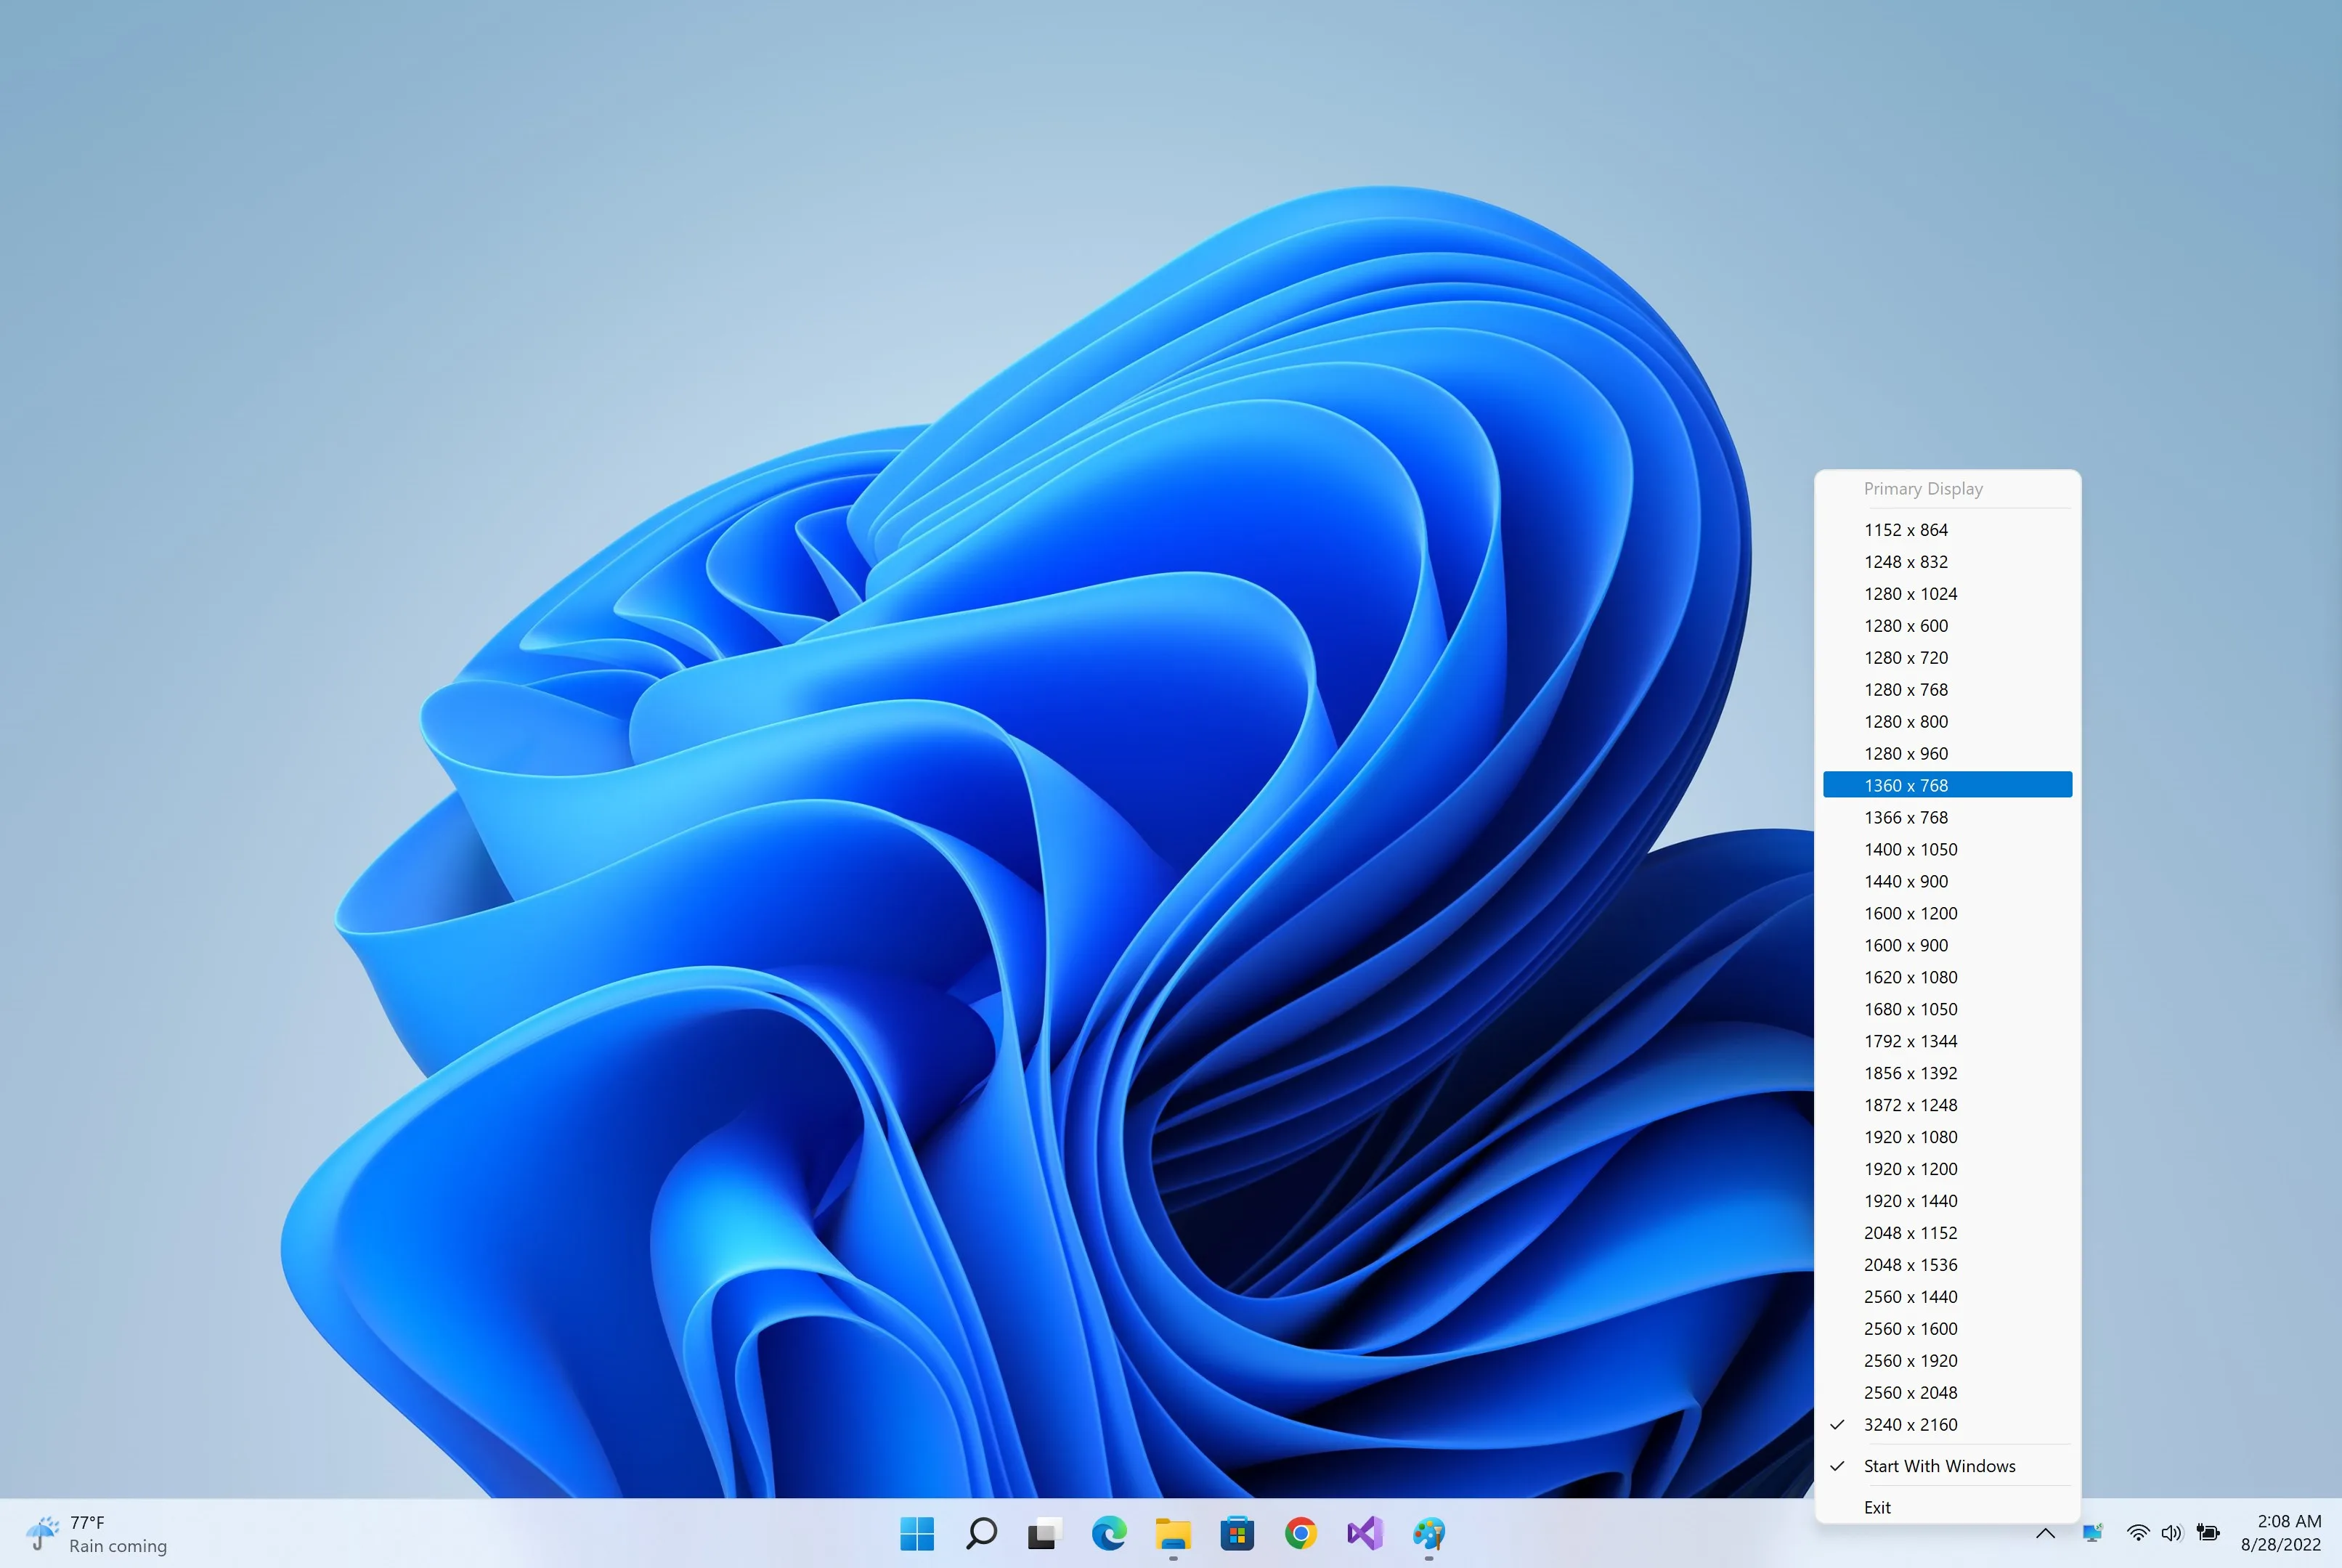This screenshot has height=1568, width=2342.
Task: Open the weather widget showing 77°F
Action: point(97,1534)
